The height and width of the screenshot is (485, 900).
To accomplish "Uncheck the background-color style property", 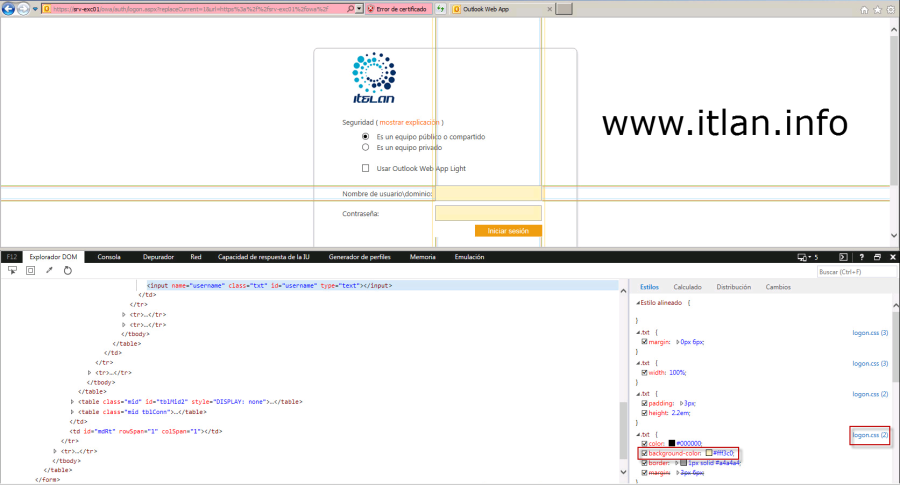I will coord(644,453).
